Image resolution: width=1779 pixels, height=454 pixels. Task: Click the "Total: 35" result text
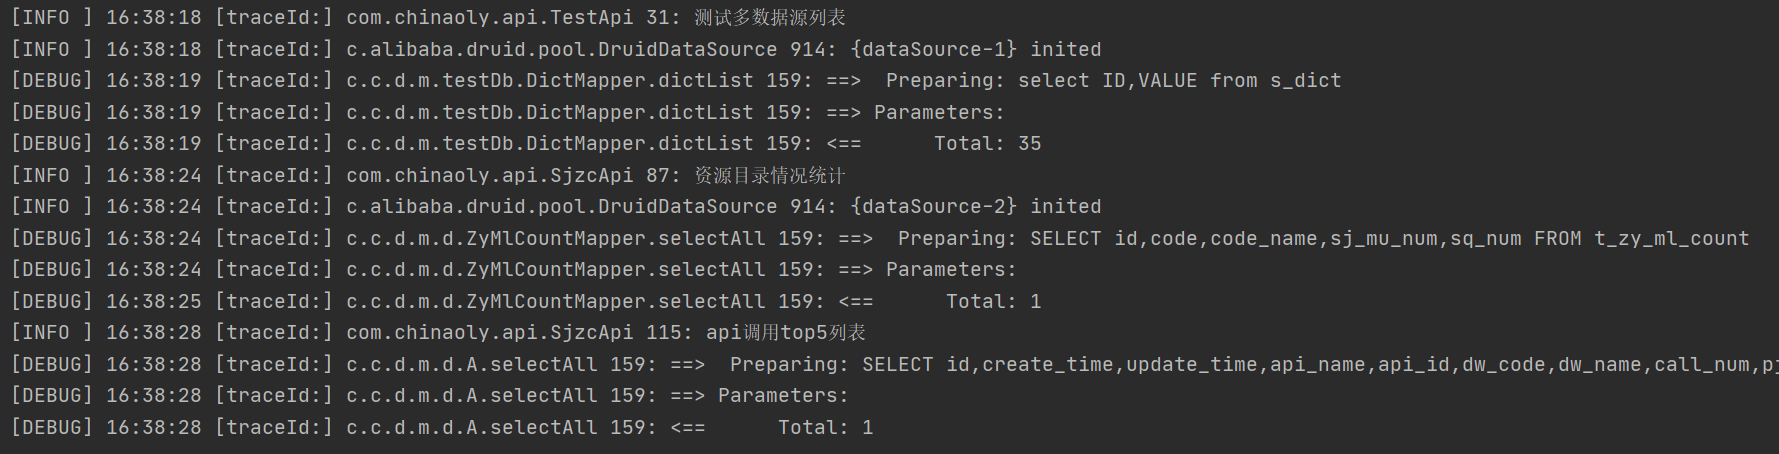[x=987, y=143]
